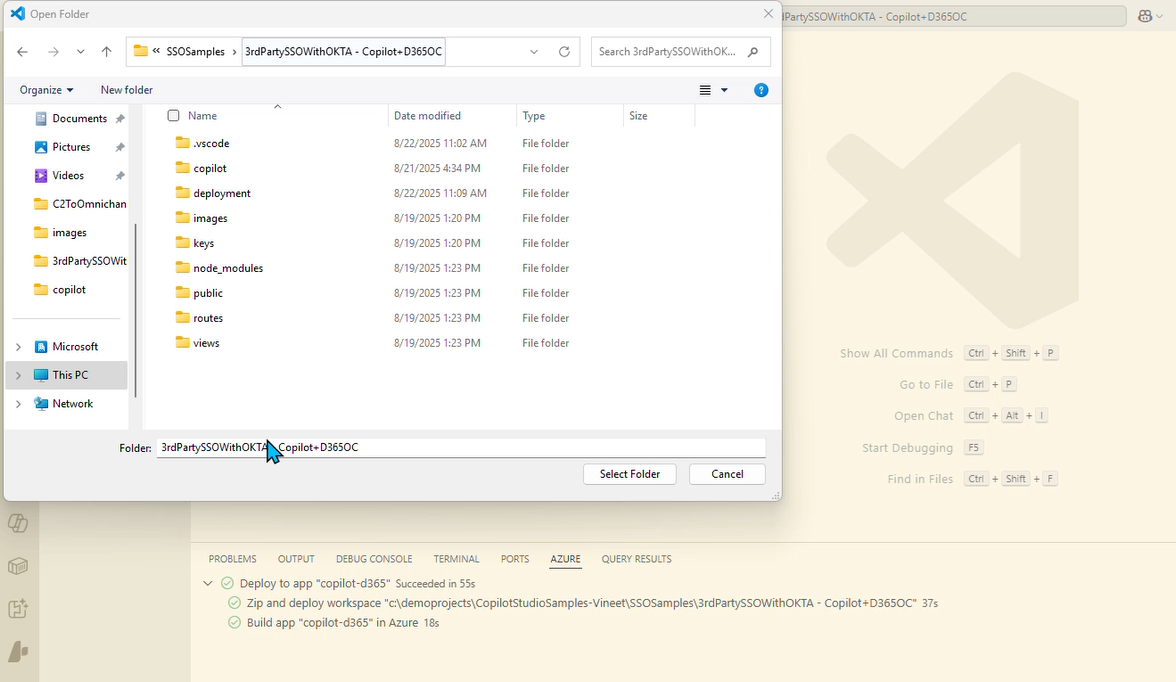Open GitHub Copilot from the activity bar

[17, 522]
